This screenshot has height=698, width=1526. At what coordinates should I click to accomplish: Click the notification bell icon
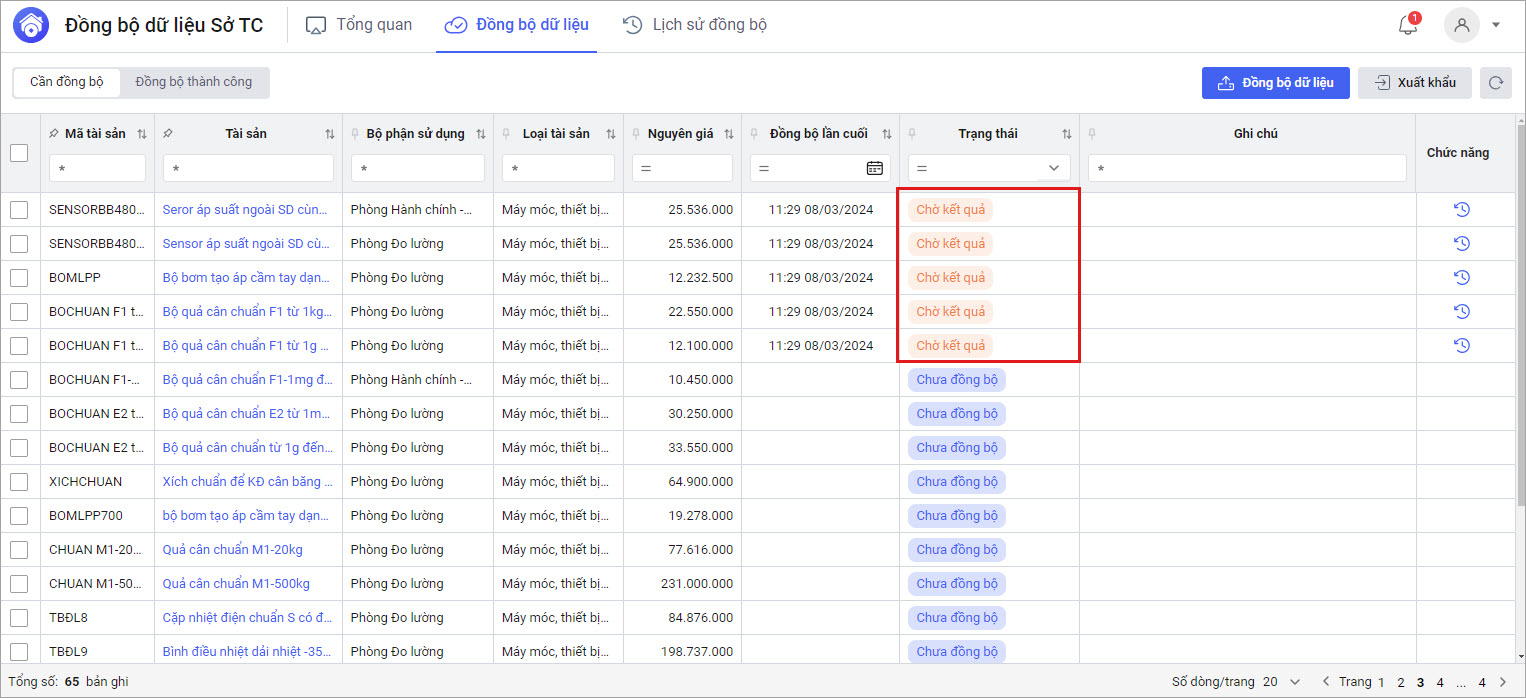1408,26
